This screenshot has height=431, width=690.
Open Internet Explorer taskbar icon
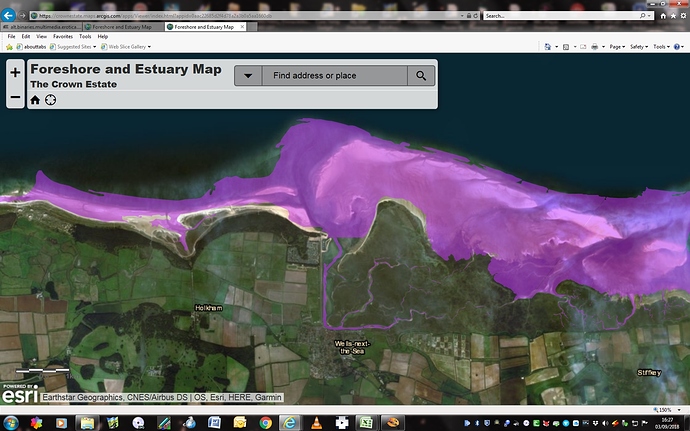290,423
